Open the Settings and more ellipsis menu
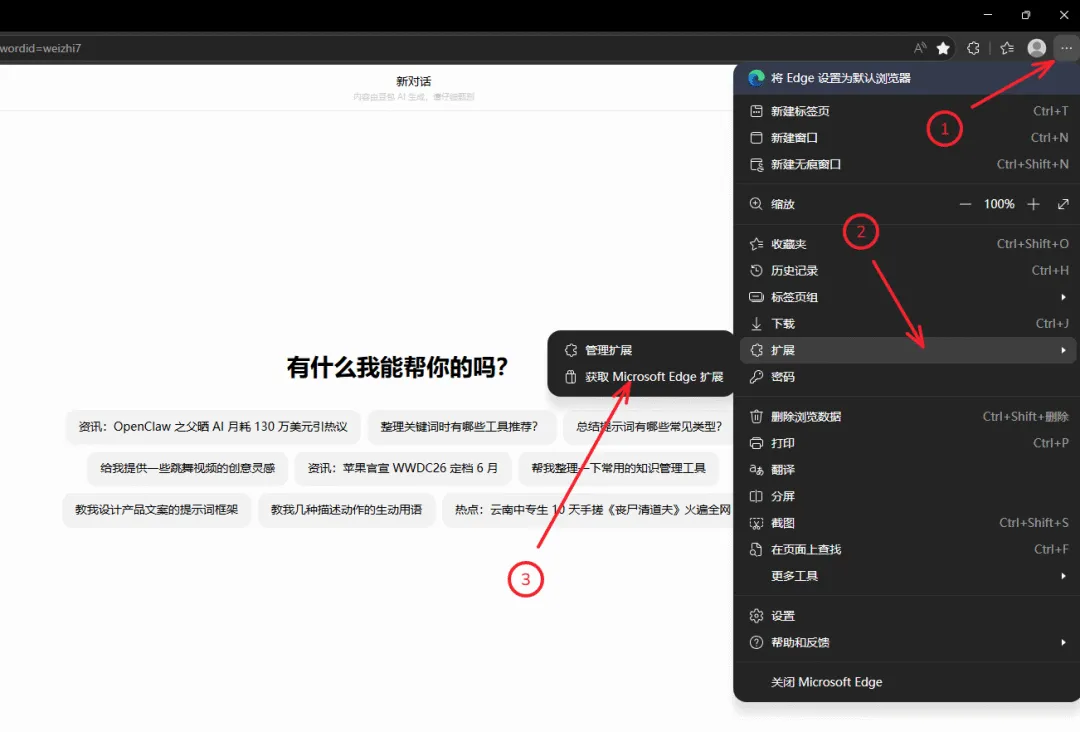Screen dimensions: 1080x732 (1066, 48)
